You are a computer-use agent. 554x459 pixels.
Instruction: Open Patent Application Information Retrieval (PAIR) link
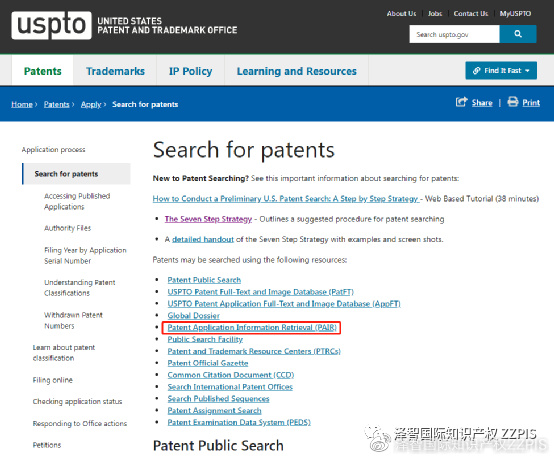252,328
